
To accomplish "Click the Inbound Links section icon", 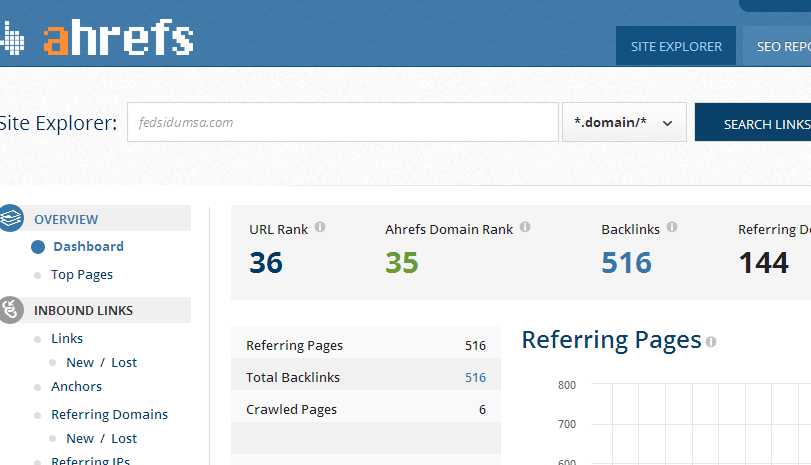I will 11,310.
